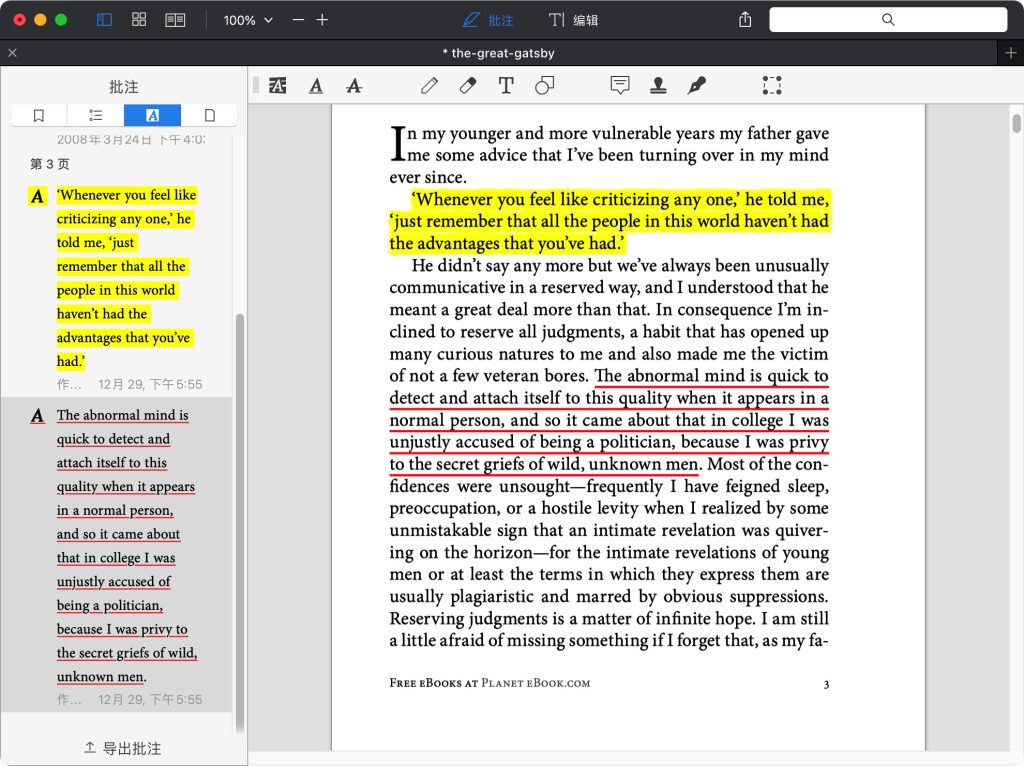1024x766 pixels.
Task: Add a note comment annotation
Action: (x=620, y=85)
